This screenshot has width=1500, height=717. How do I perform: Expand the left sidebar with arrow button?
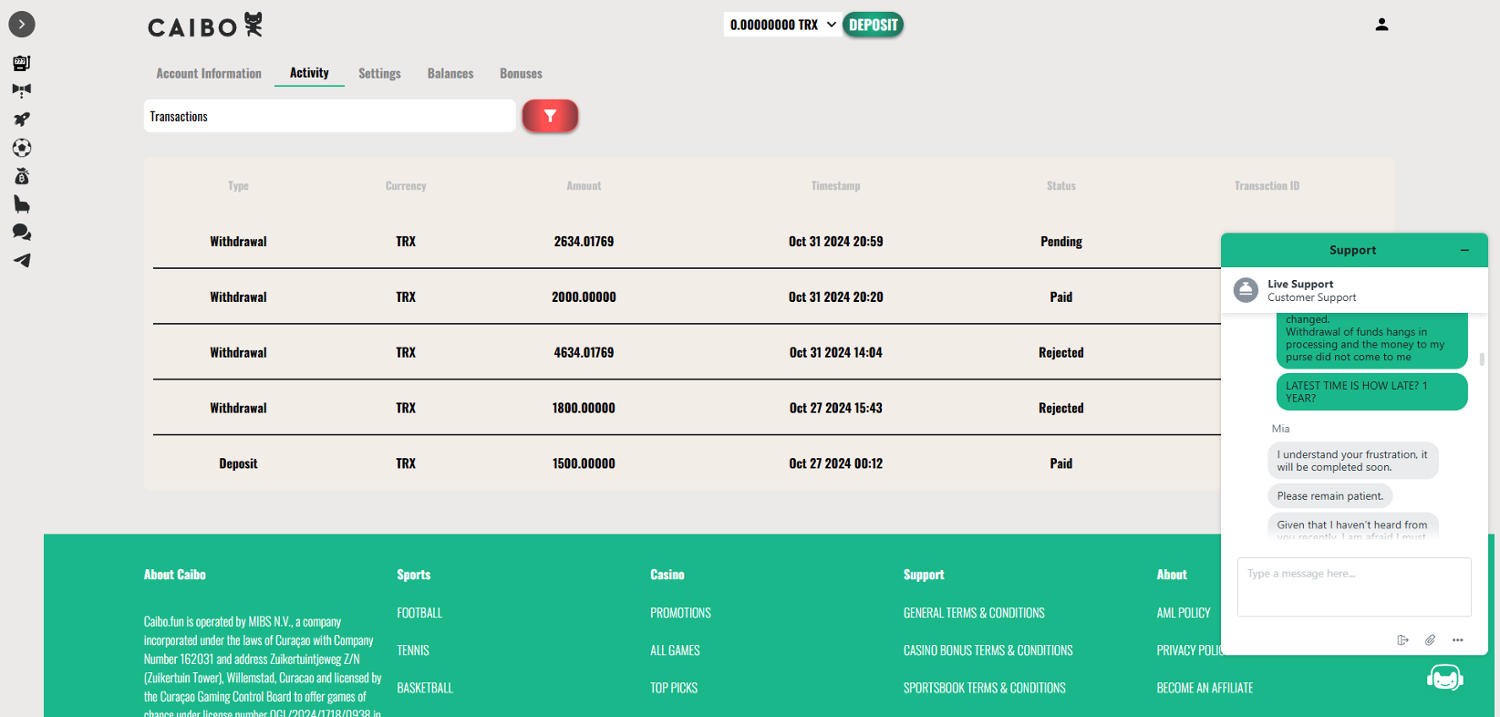coord(21,24)
